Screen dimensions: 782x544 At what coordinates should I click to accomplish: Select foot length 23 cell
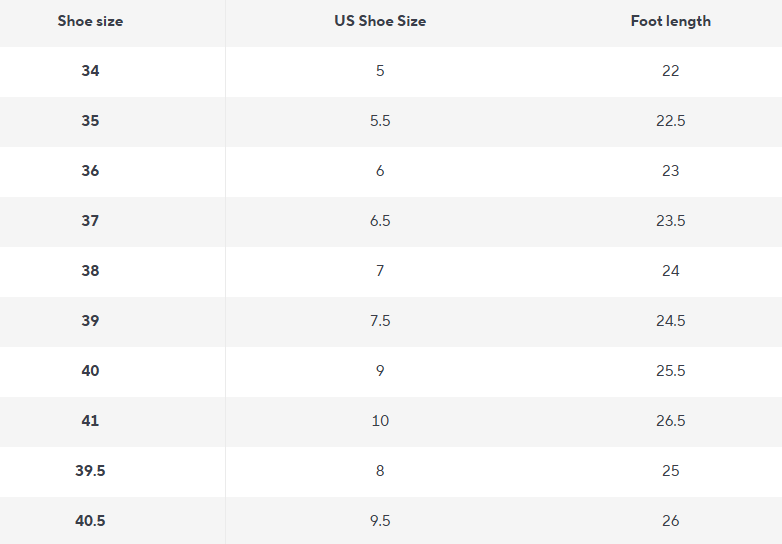tap(670, 171)
